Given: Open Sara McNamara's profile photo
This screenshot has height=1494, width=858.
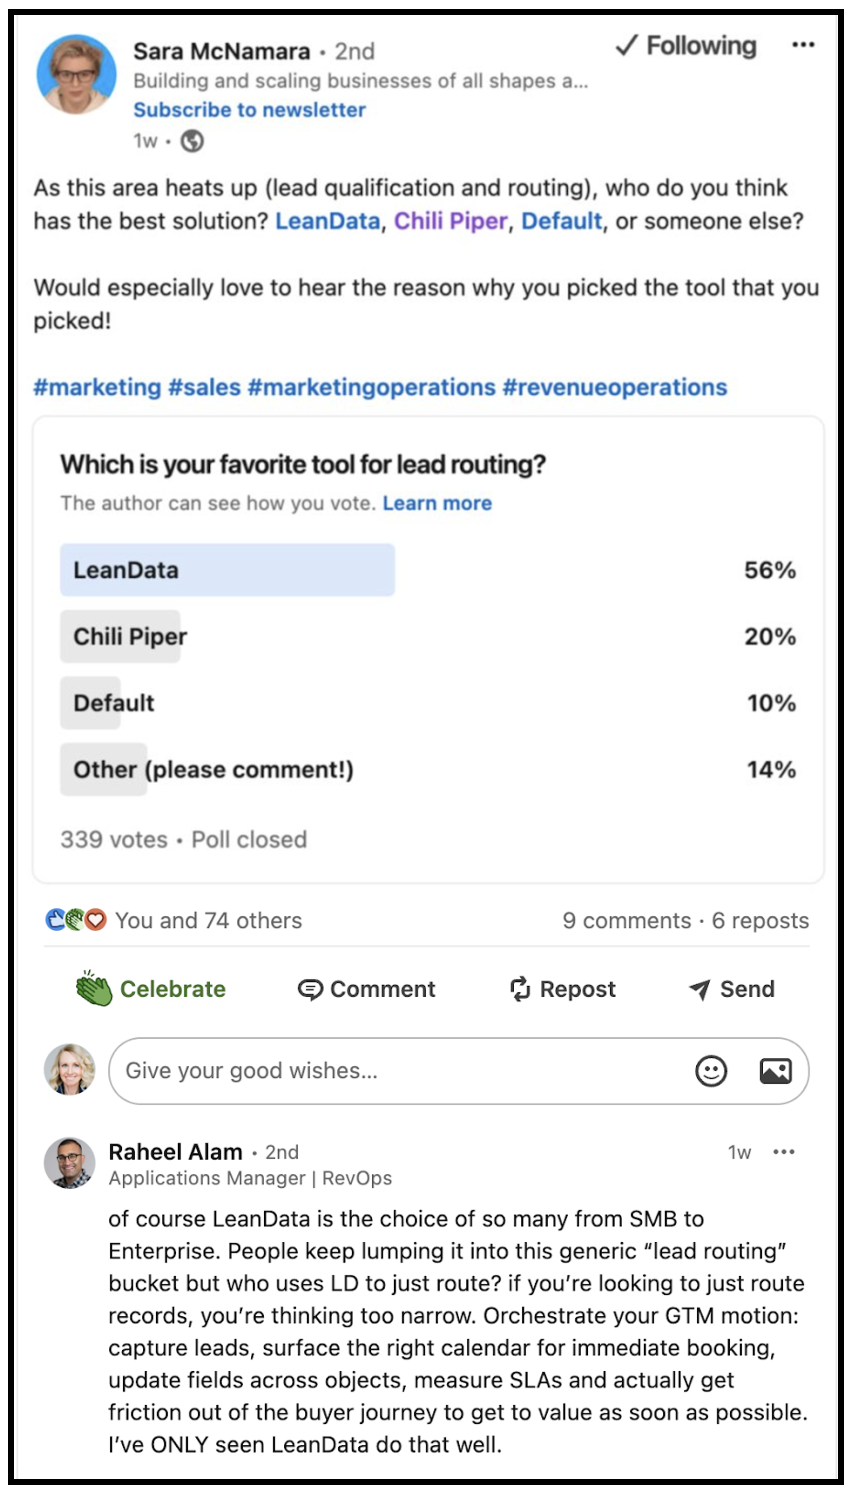Looking at the screenshot, I should (75, 74).
